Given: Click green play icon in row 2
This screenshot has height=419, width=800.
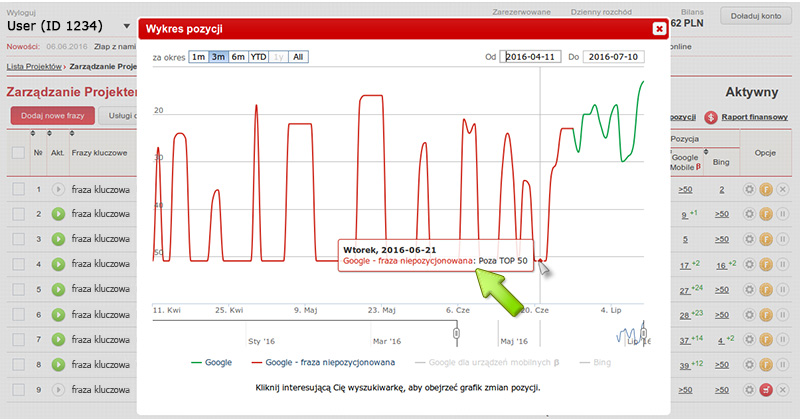Looking at the screenshot, I should 57,214.
